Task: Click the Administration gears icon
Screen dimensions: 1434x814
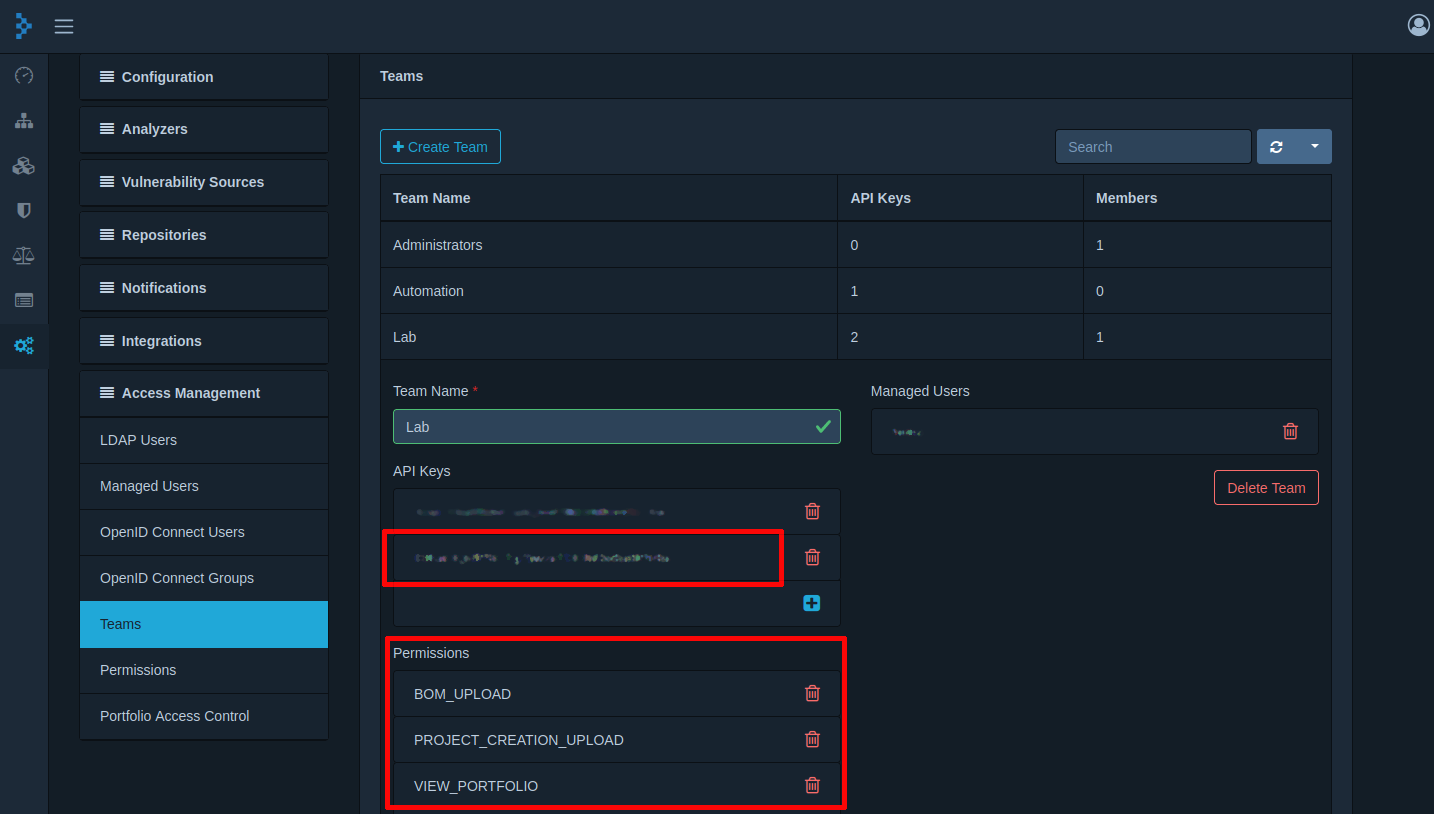Action: (x=23, y=345)
